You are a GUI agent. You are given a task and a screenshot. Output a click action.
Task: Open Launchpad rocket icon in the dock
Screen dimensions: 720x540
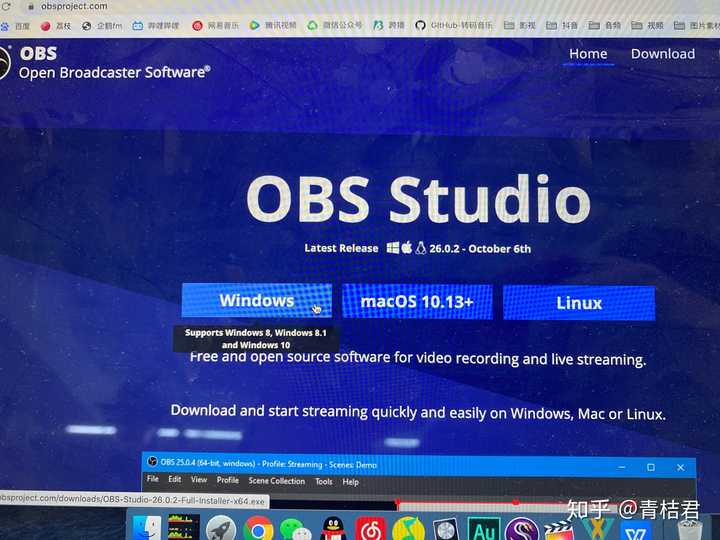(x=221, y=528)
